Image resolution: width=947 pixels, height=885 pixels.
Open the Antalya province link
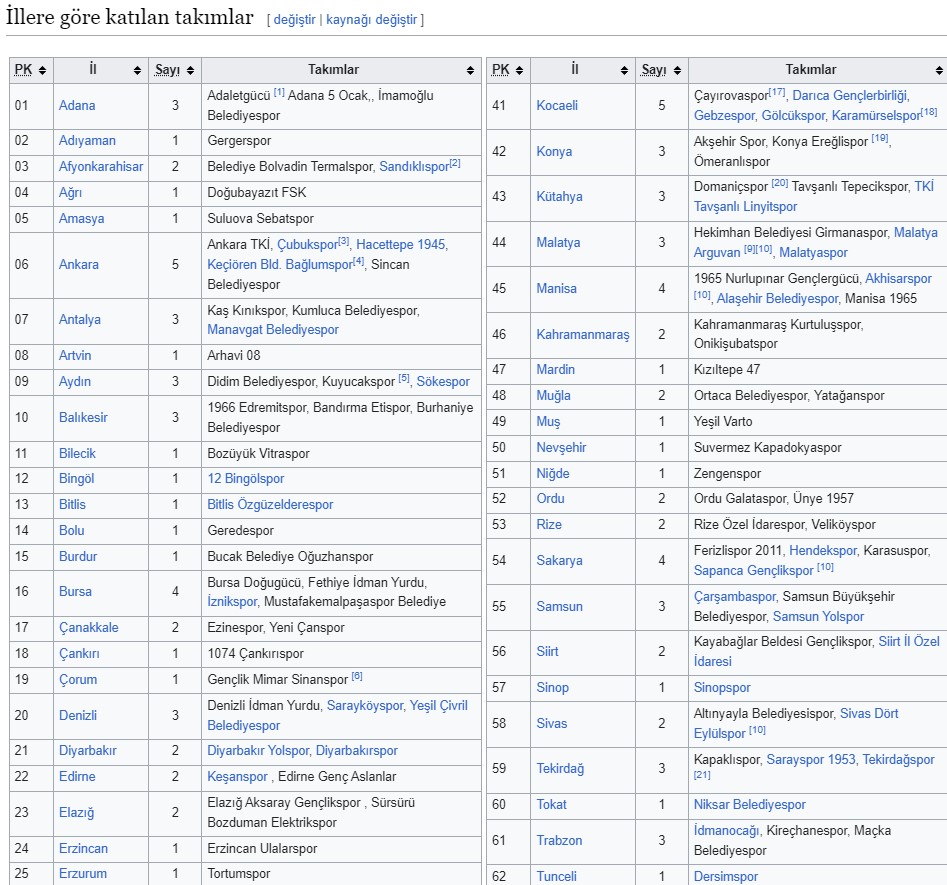pyautogui.click(x=80, y=320)
